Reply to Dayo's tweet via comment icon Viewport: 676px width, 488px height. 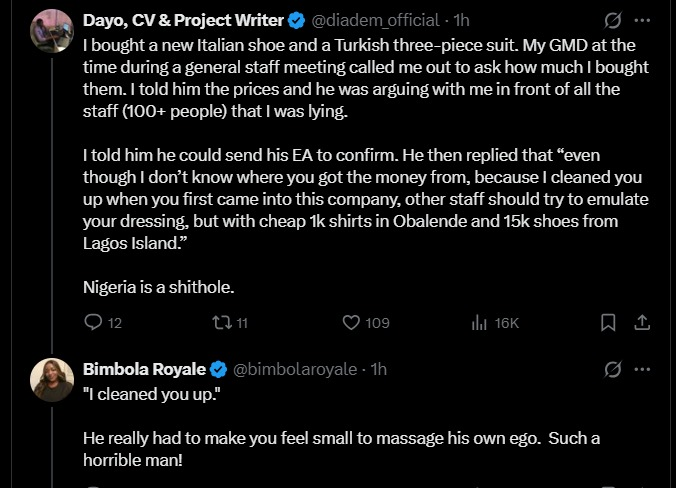pyautogui.click(x=93, y=323)
